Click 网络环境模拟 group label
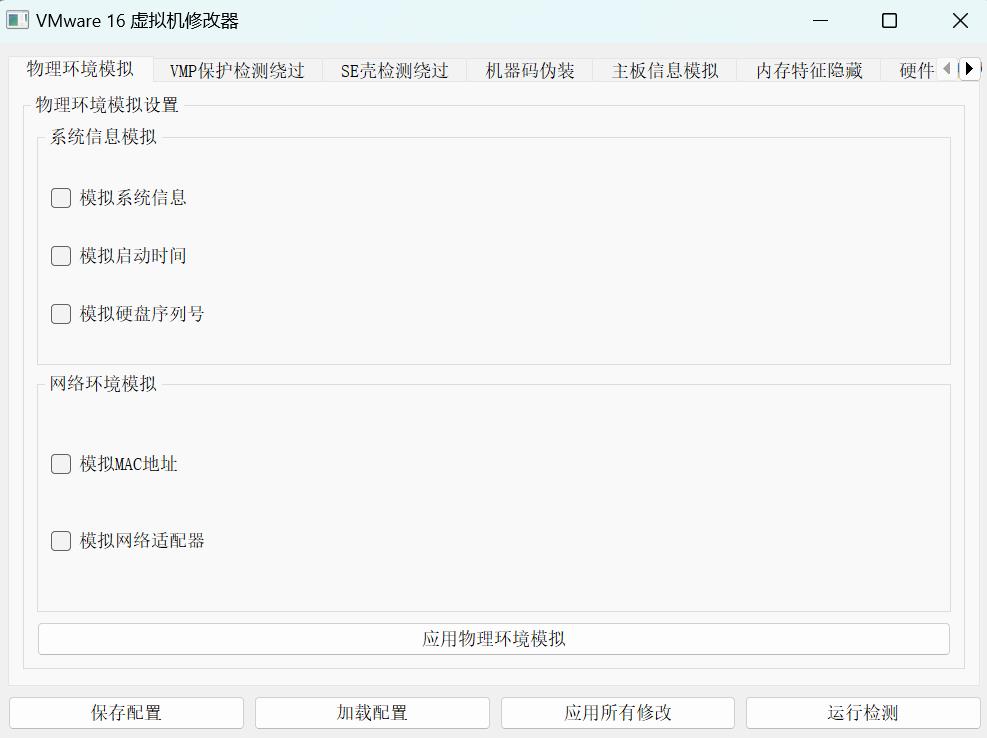 (103, 383)
